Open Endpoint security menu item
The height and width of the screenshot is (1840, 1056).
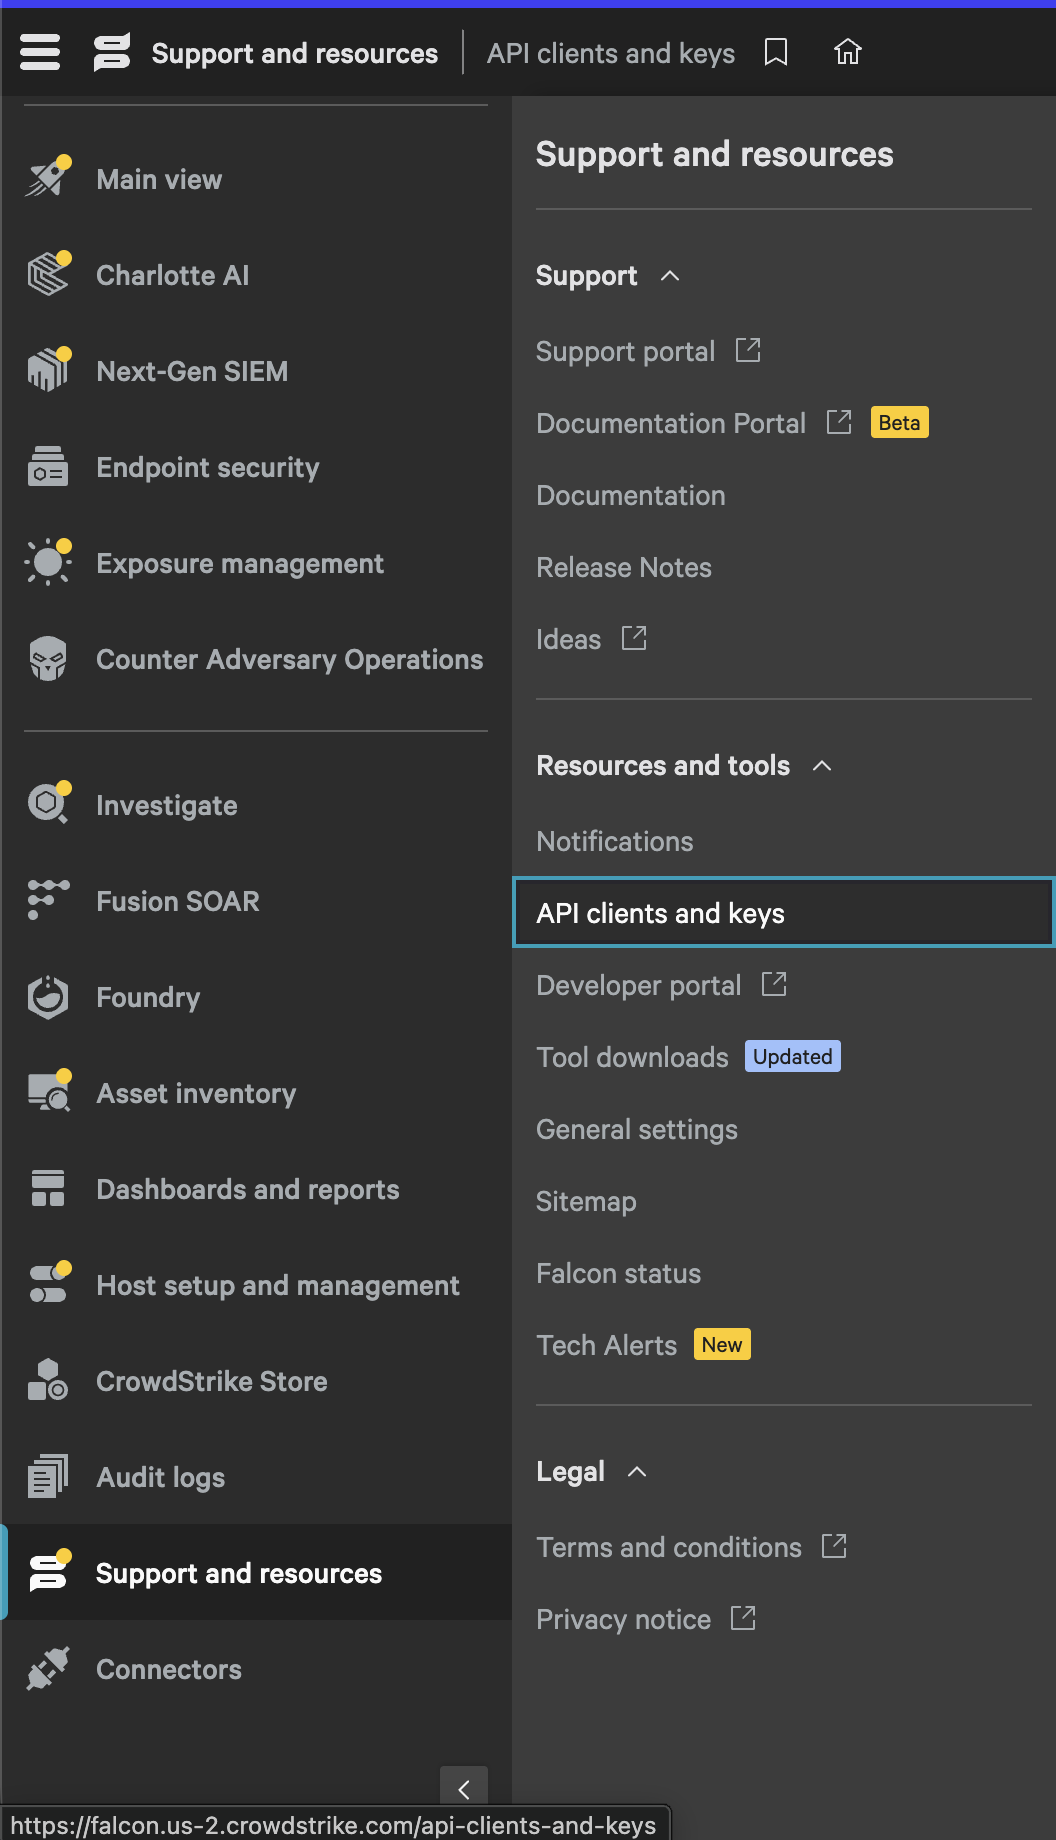pos(208,468)
